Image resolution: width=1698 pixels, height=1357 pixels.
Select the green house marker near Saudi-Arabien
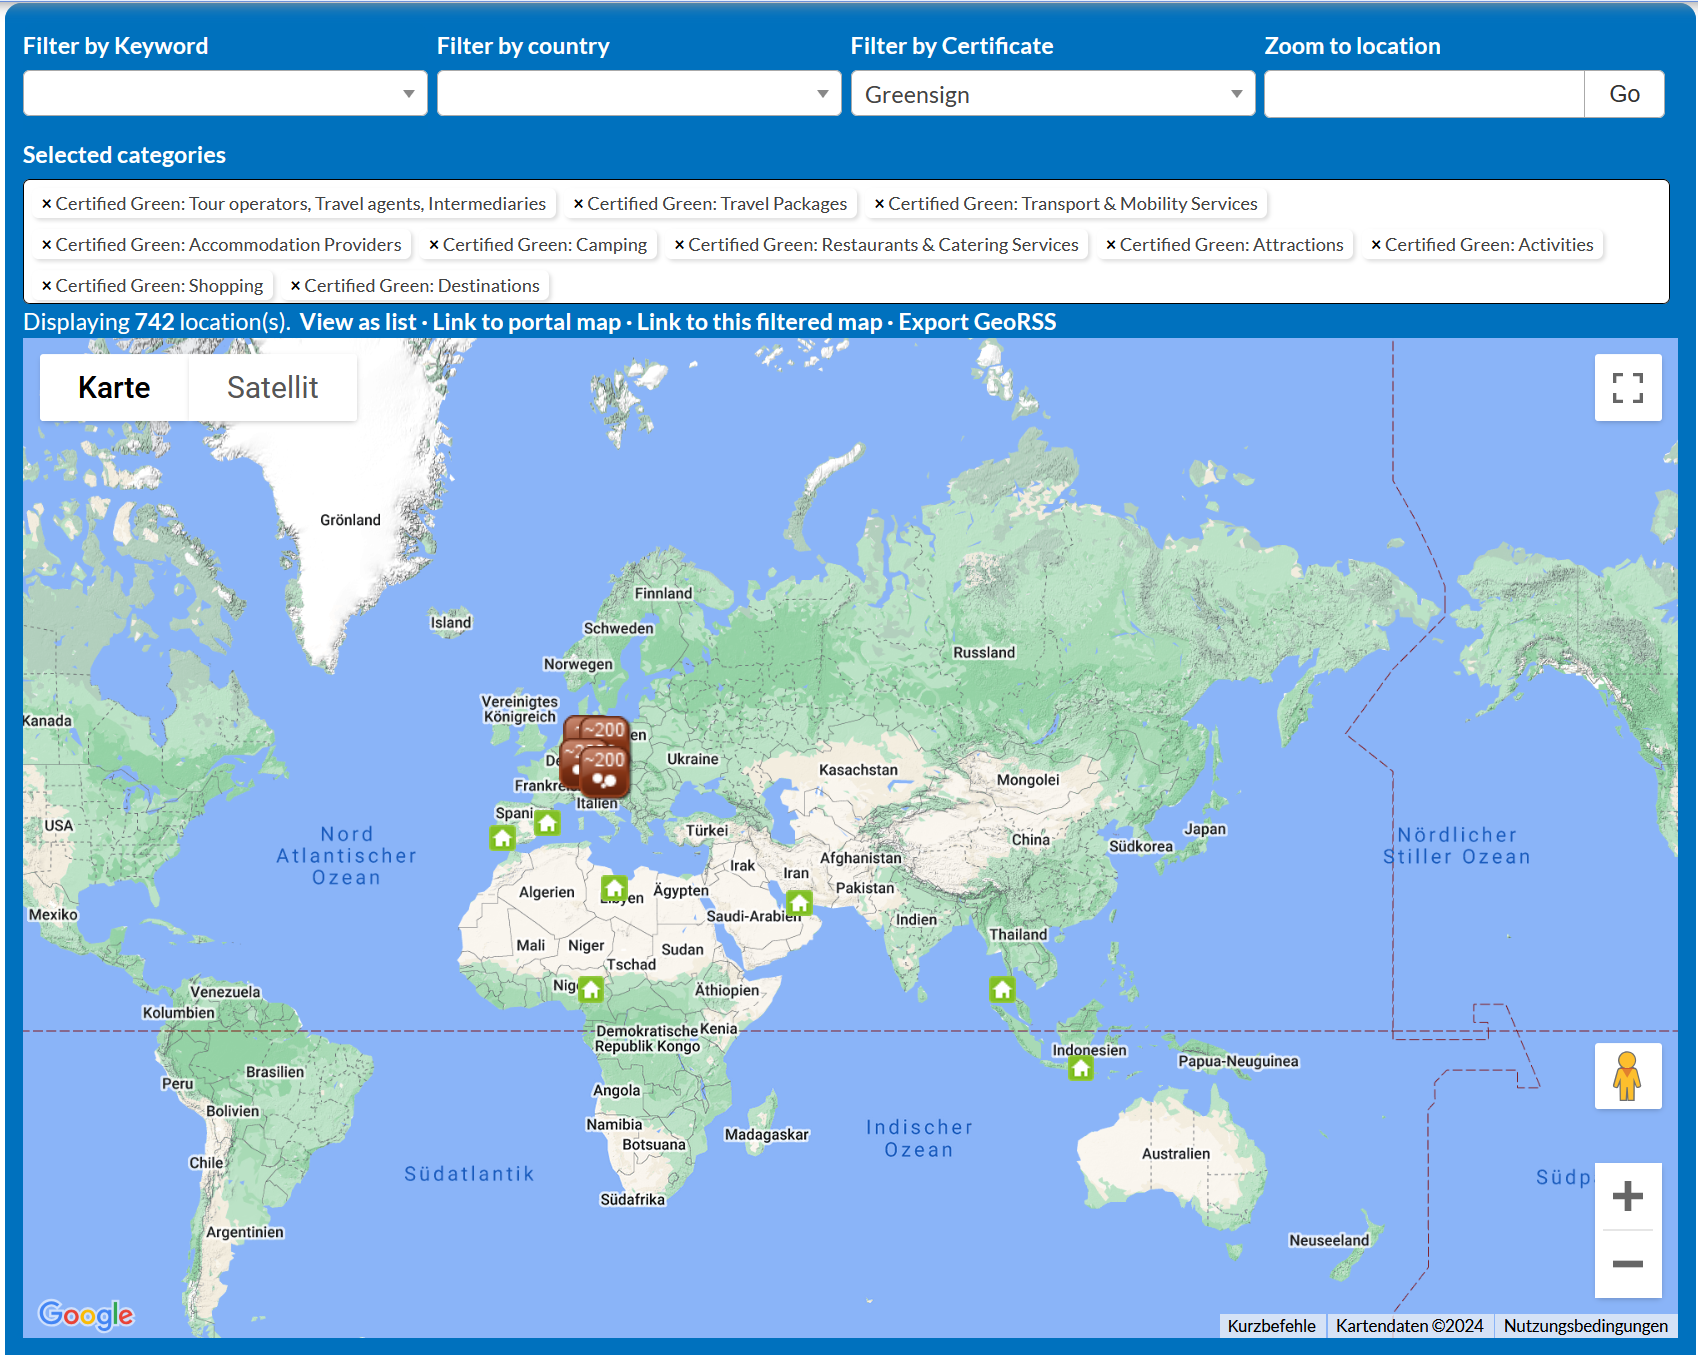pos(799,904)
